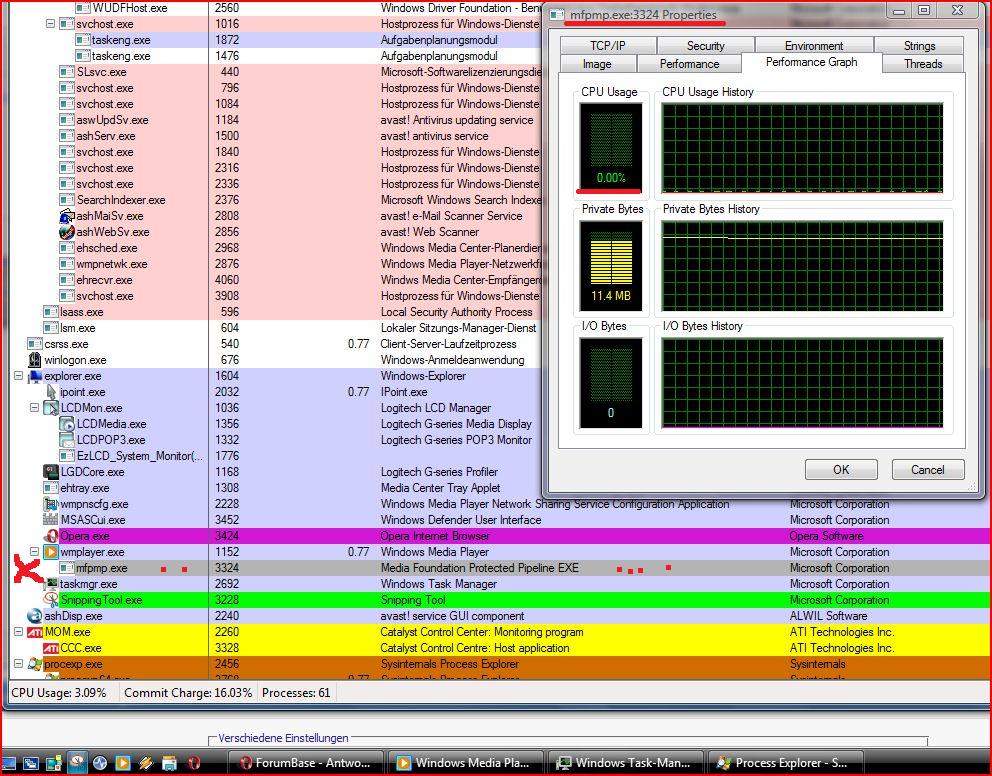Image resolution: width=992 pixels, height=776 pixels.
Task: Click the 'Commit Charge: 16.03%' status entry
Action: coord(188,693)
